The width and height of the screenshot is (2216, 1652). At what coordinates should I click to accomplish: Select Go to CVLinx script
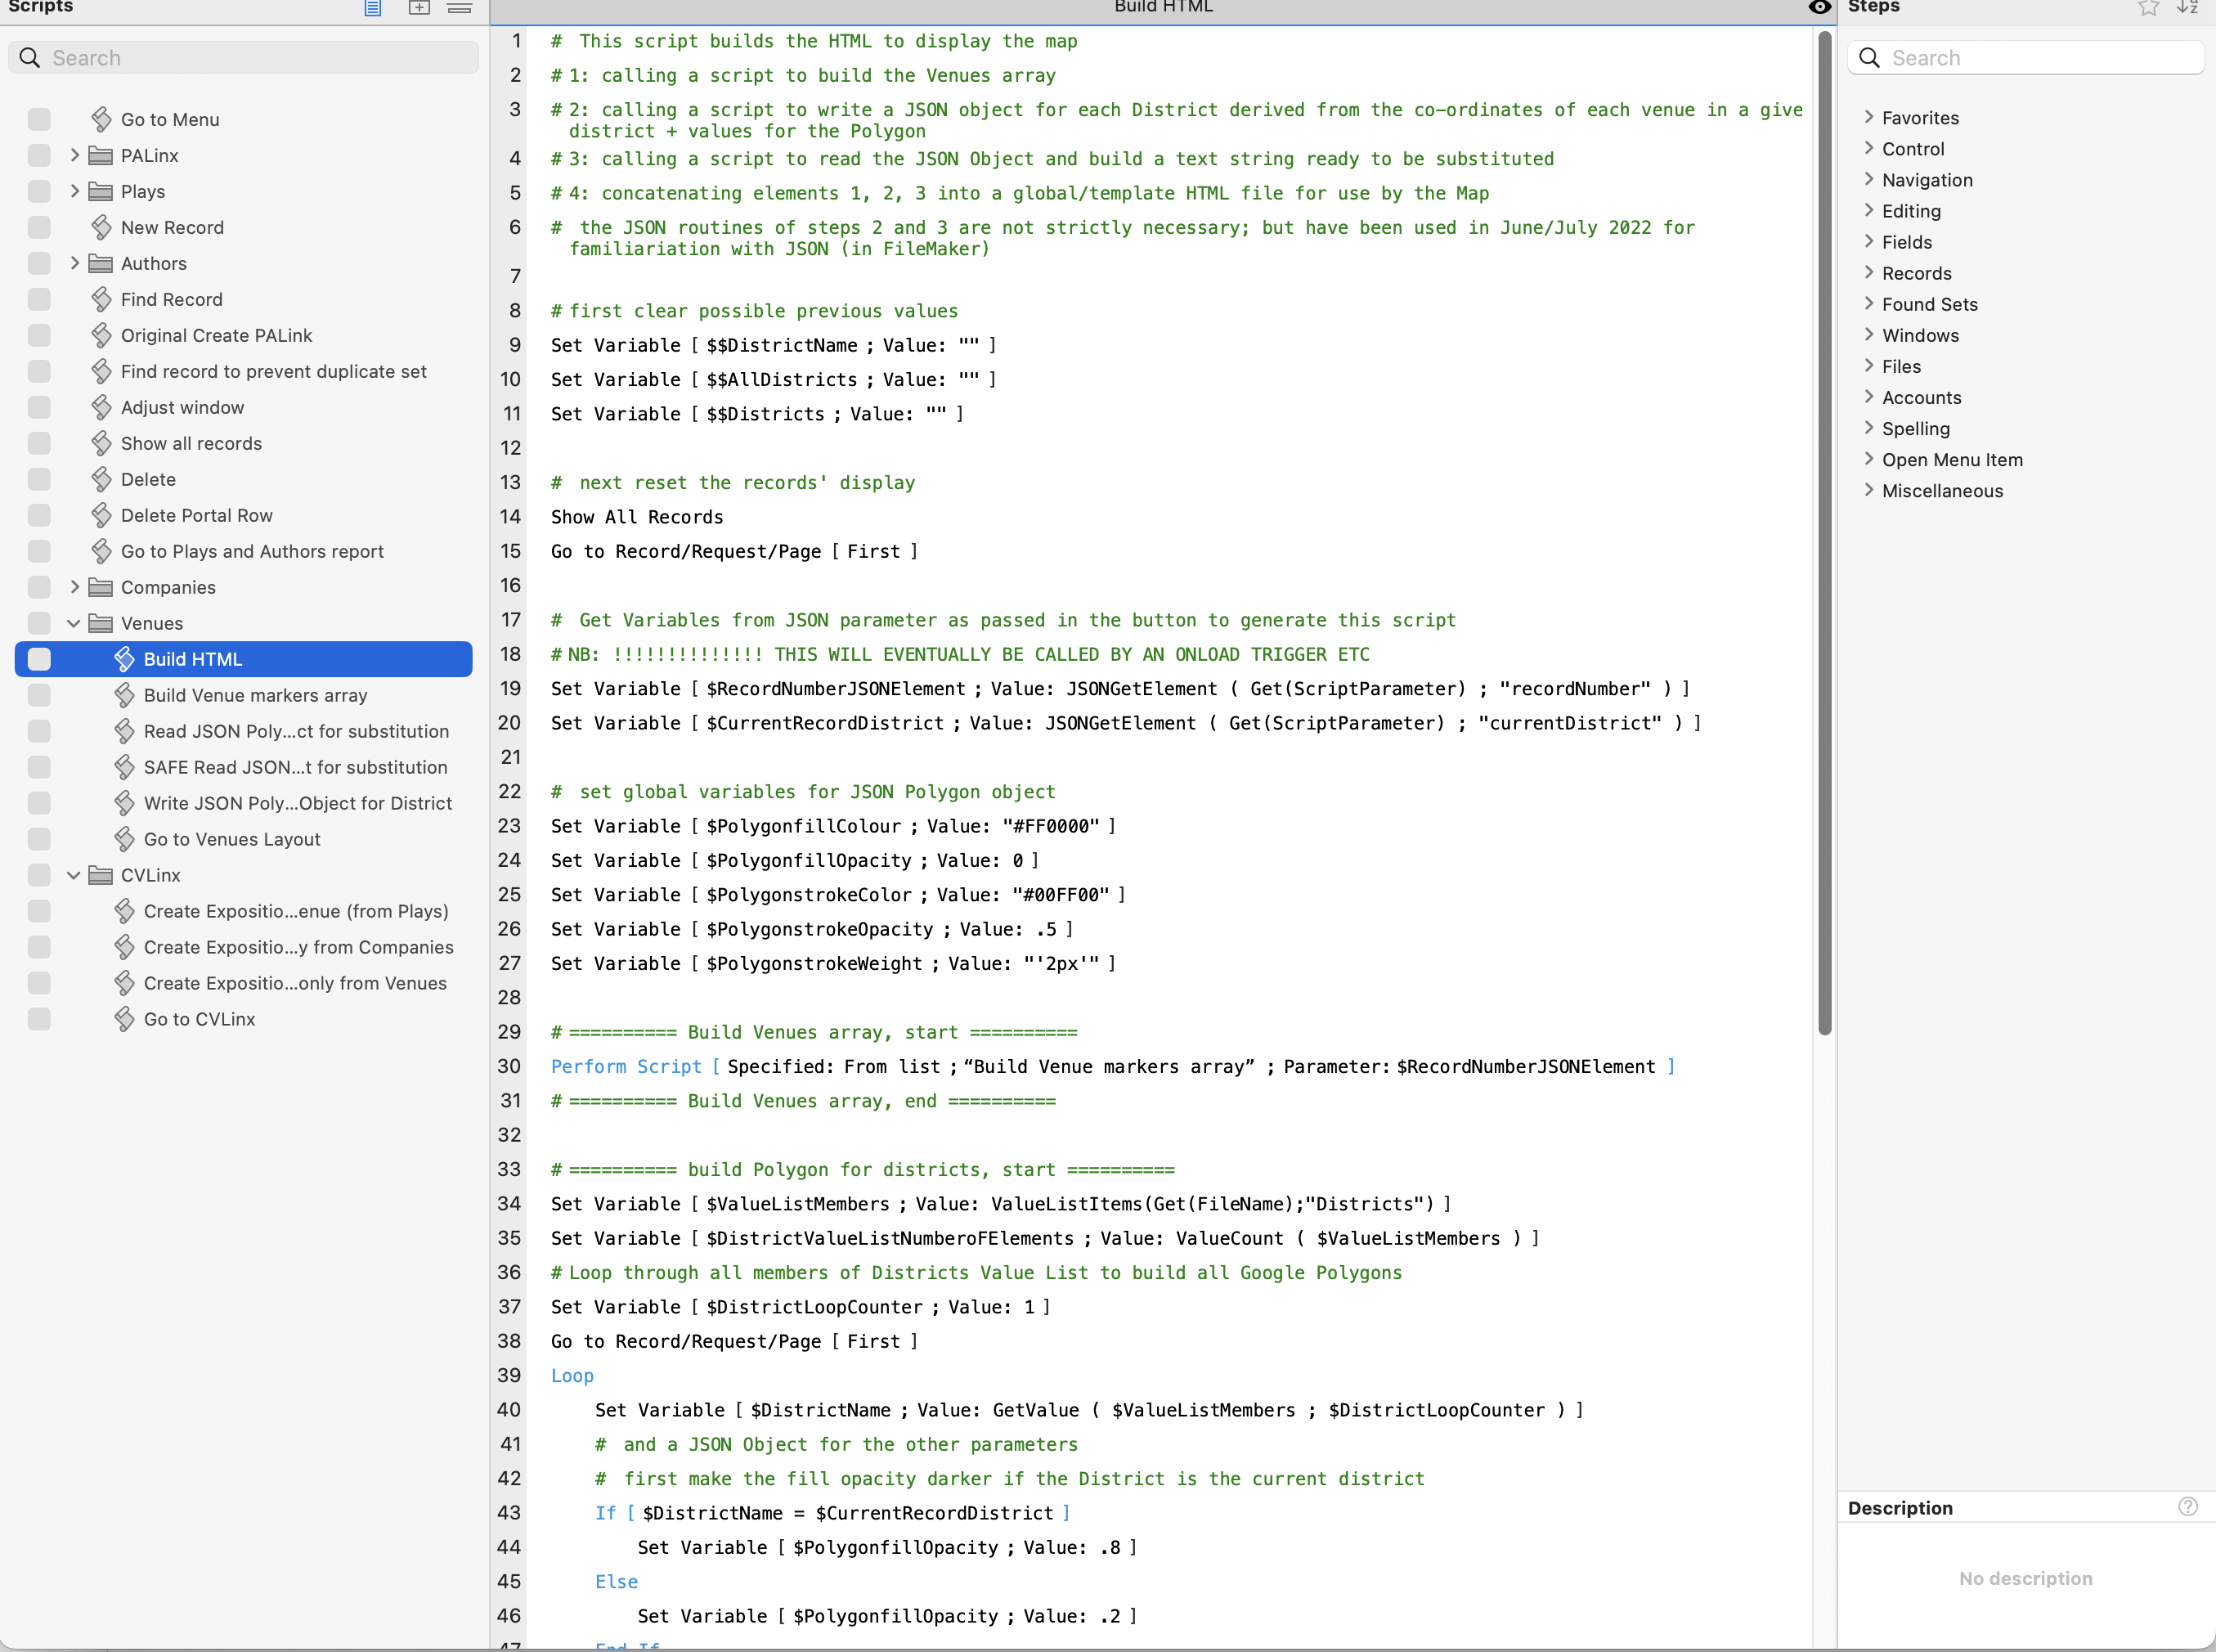pos(200,1020)
